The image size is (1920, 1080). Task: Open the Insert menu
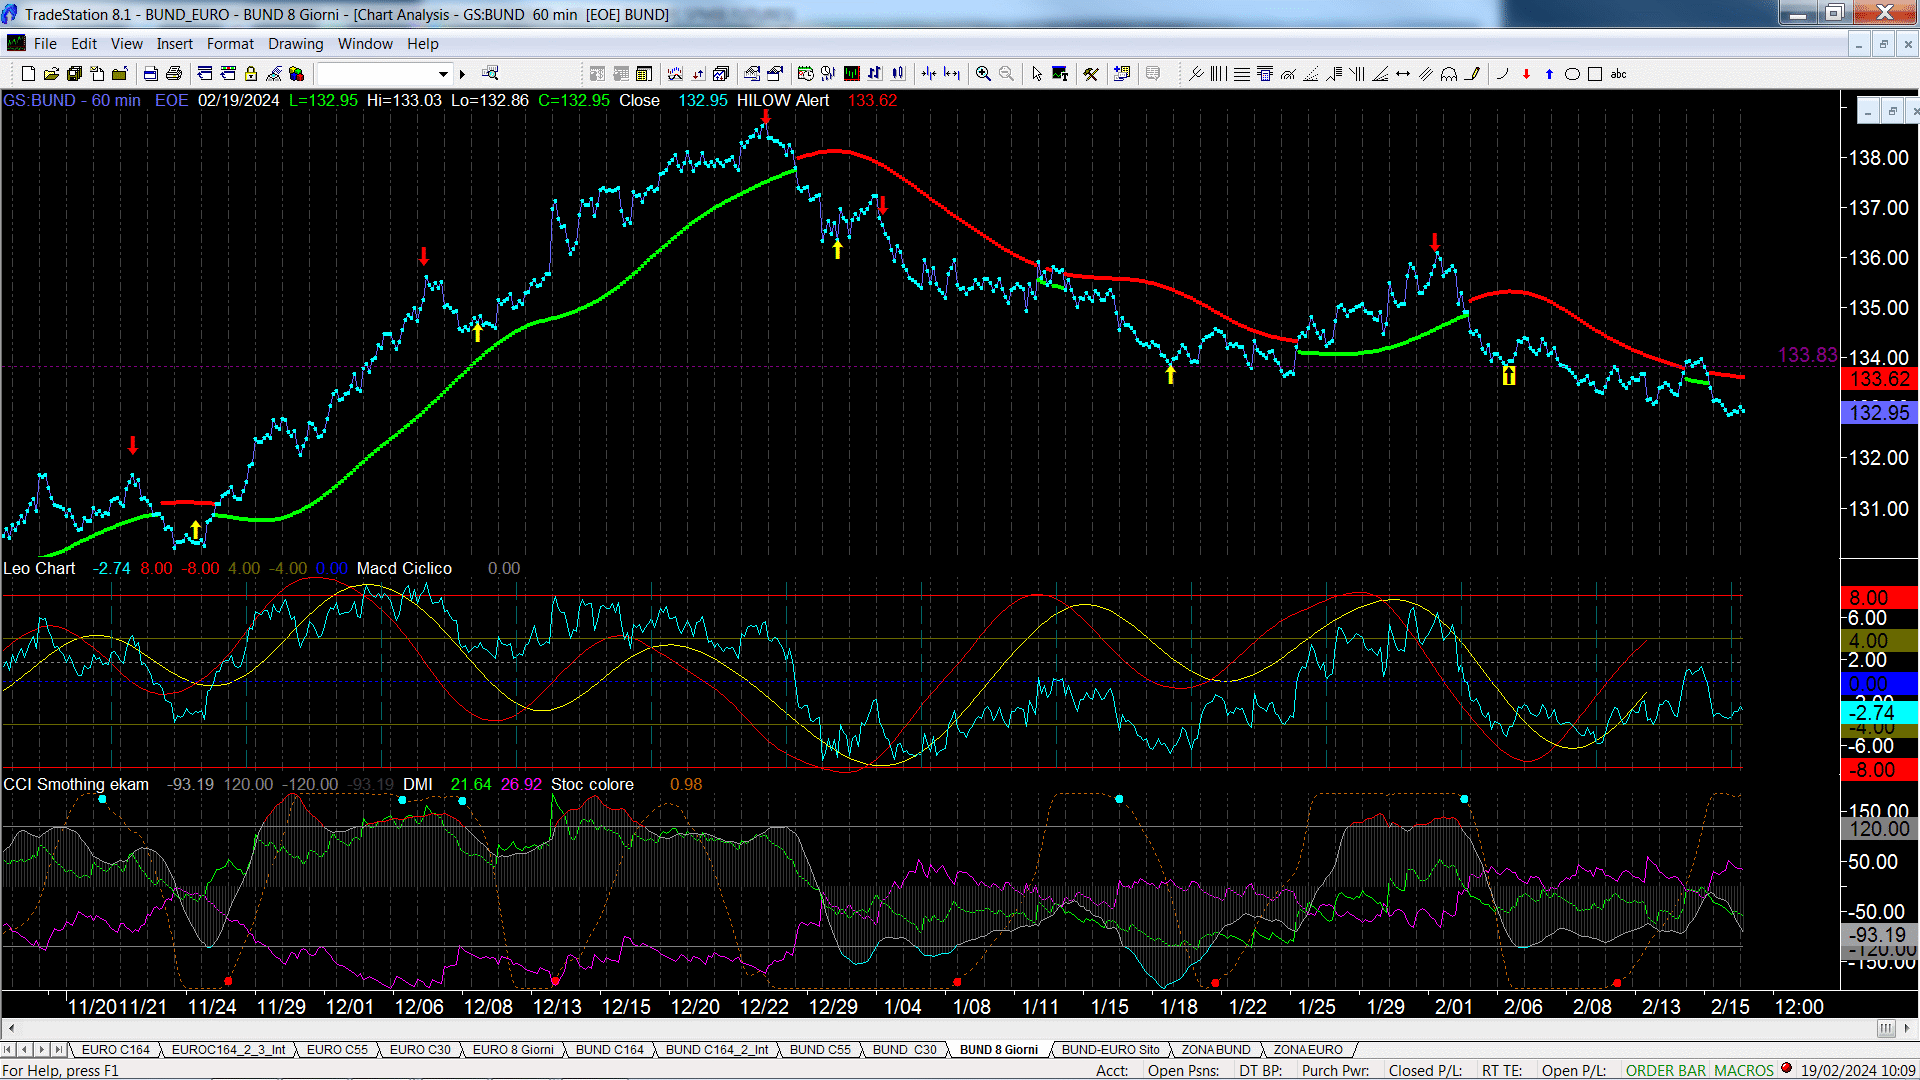(175, 44)
